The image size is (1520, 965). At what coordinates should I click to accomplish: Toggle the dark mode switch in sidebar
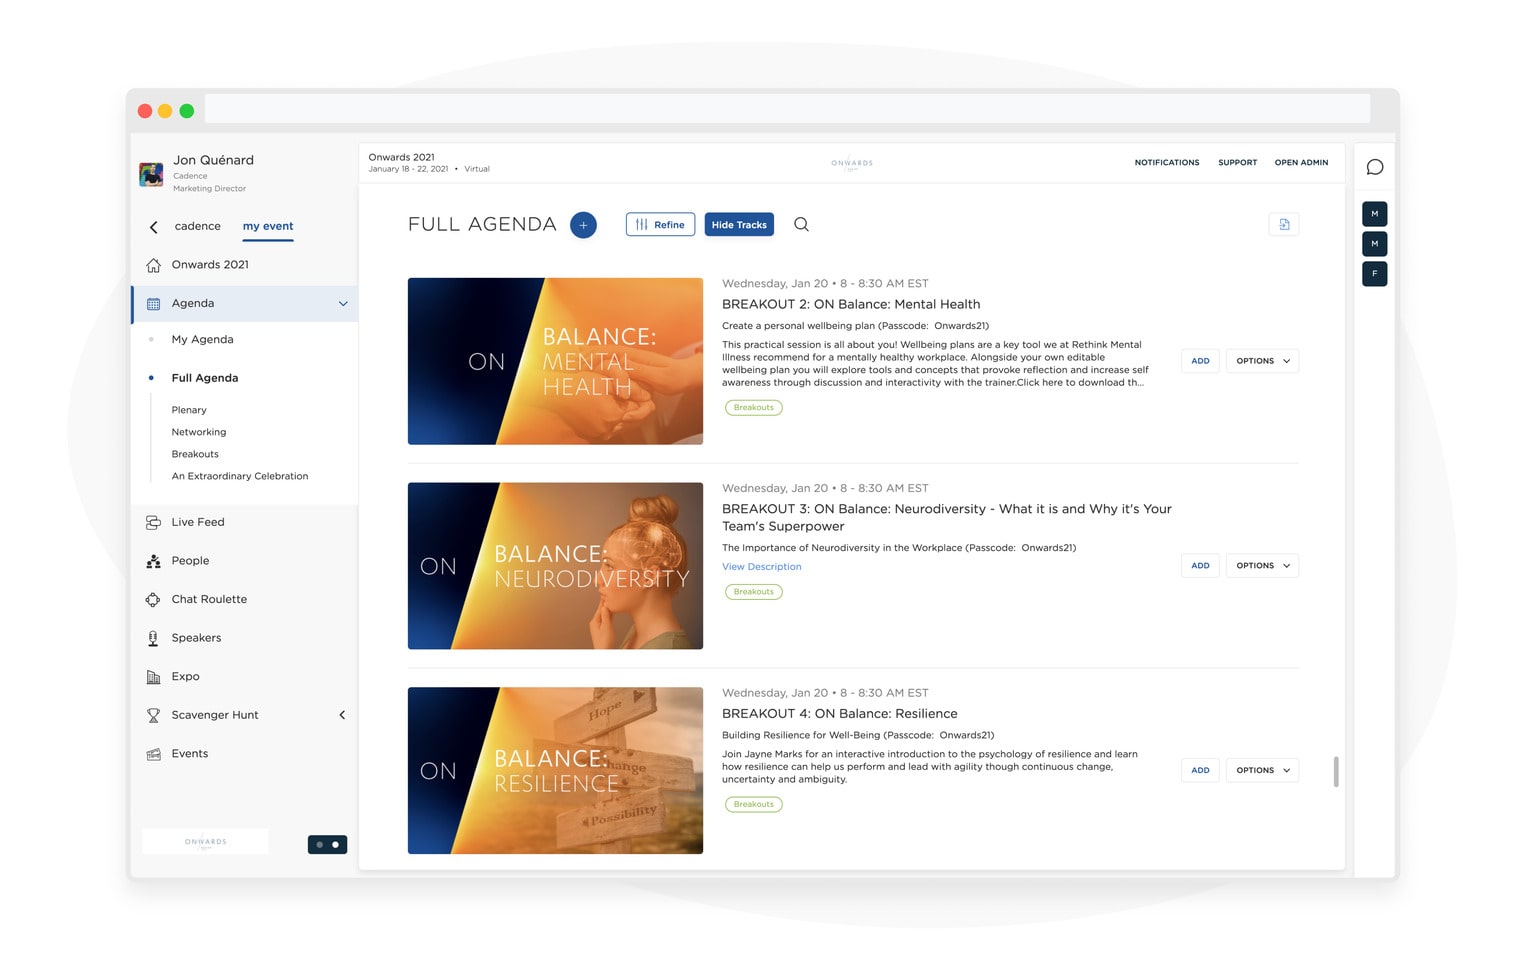pyautogui.click(x=327, y=844)
